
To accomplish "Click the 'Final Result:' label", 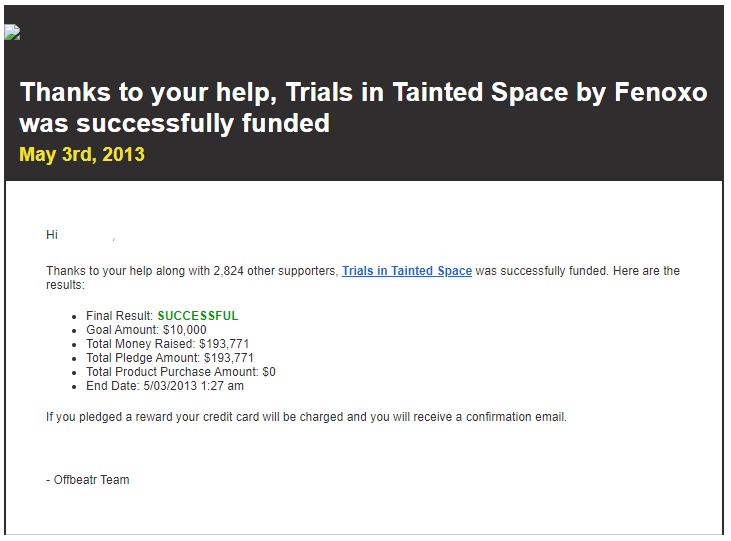I will click(x=119, y=316).
